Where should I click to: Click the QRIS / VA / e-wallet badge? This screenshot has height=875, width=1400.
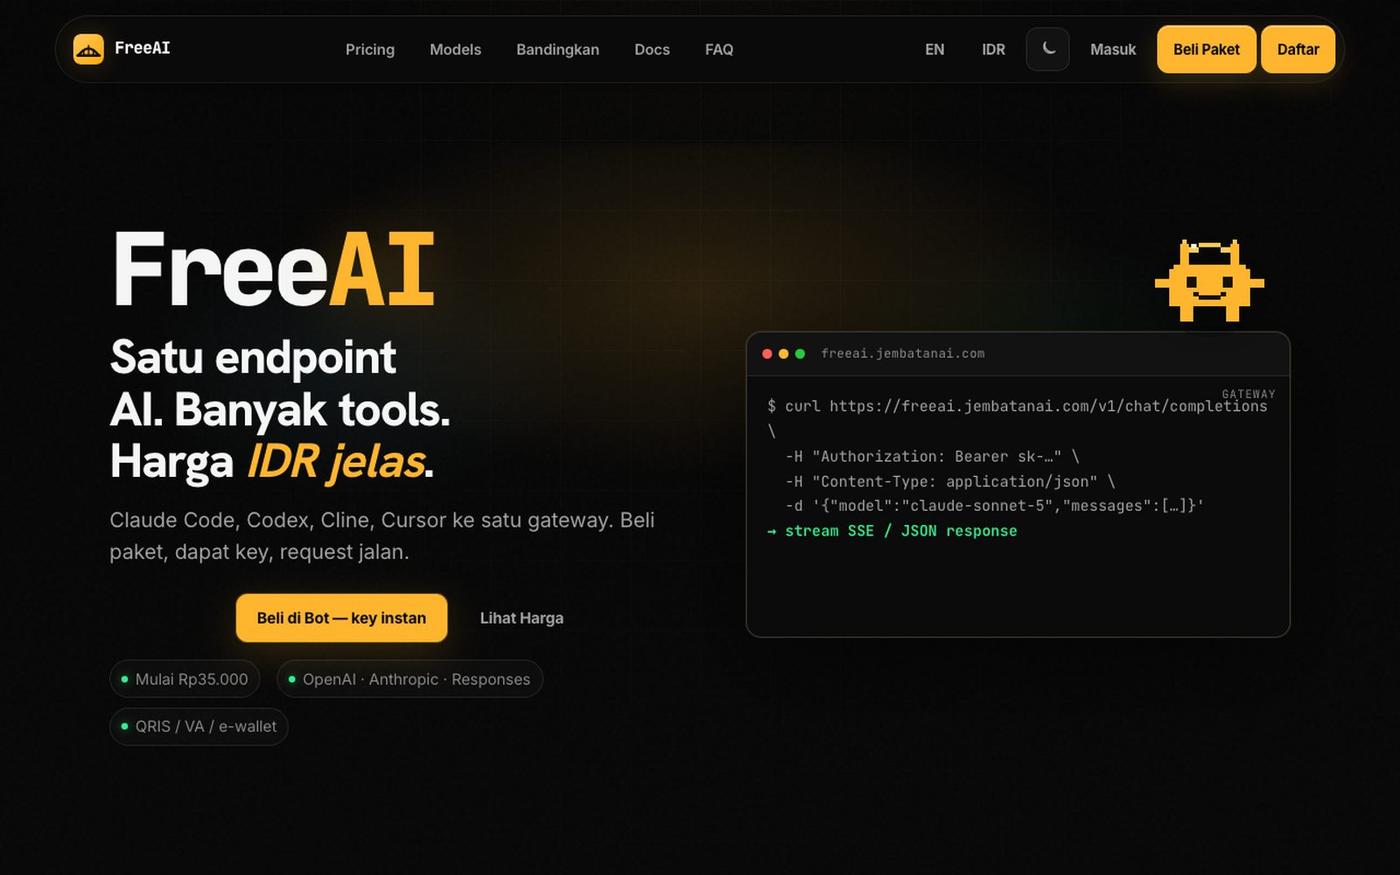[199, 726]
